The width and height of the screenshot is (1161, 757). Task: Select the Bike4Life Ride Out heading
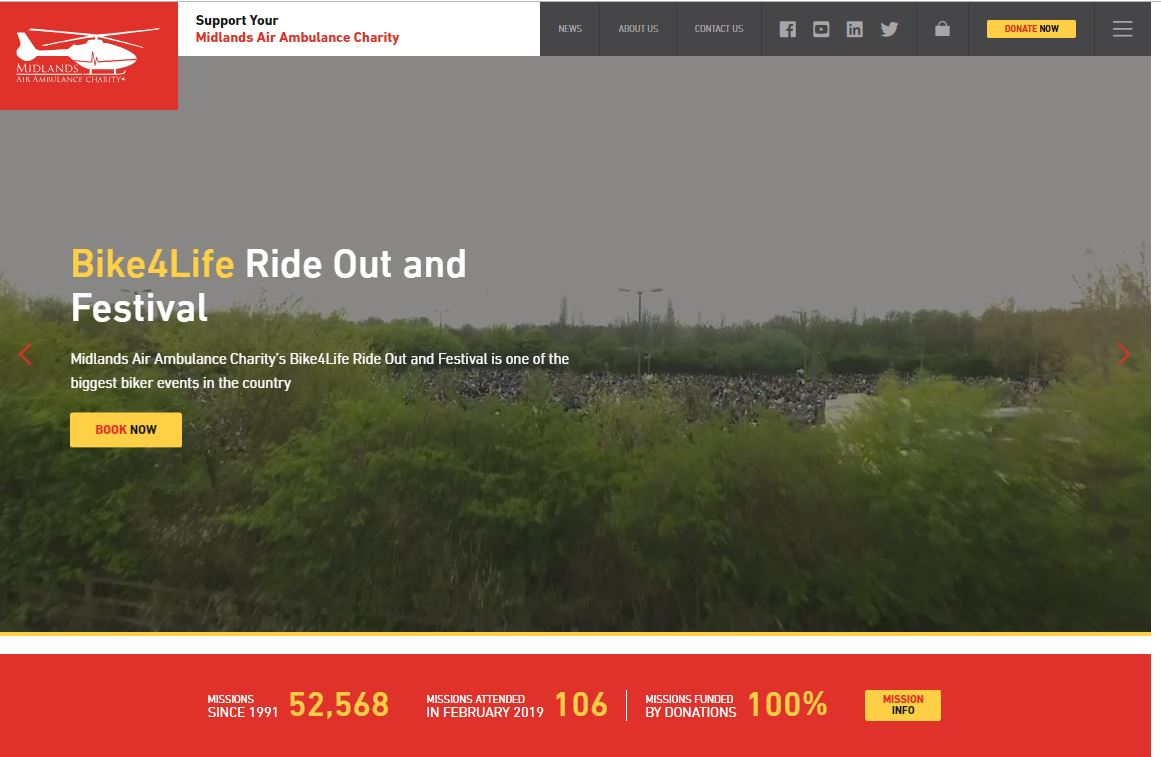[x=268, y=285]
